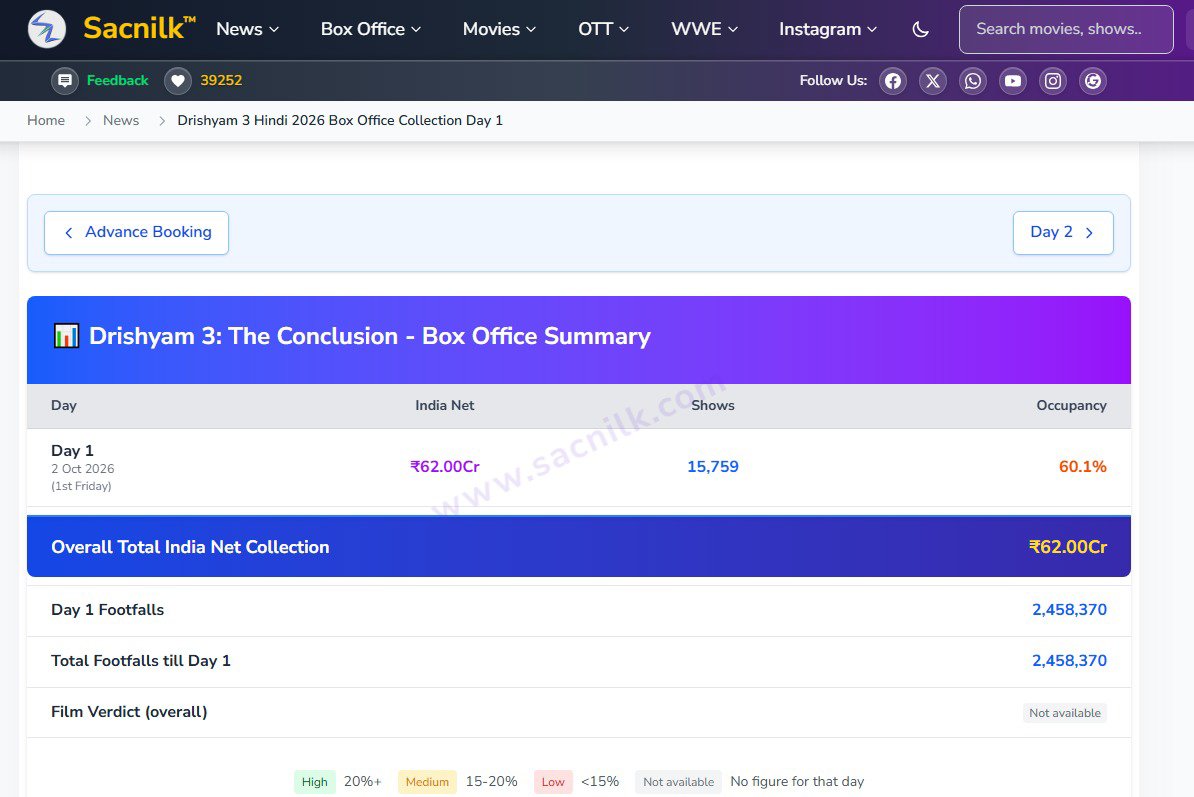Click the bar chart icon beside summary title

(66, 336)
